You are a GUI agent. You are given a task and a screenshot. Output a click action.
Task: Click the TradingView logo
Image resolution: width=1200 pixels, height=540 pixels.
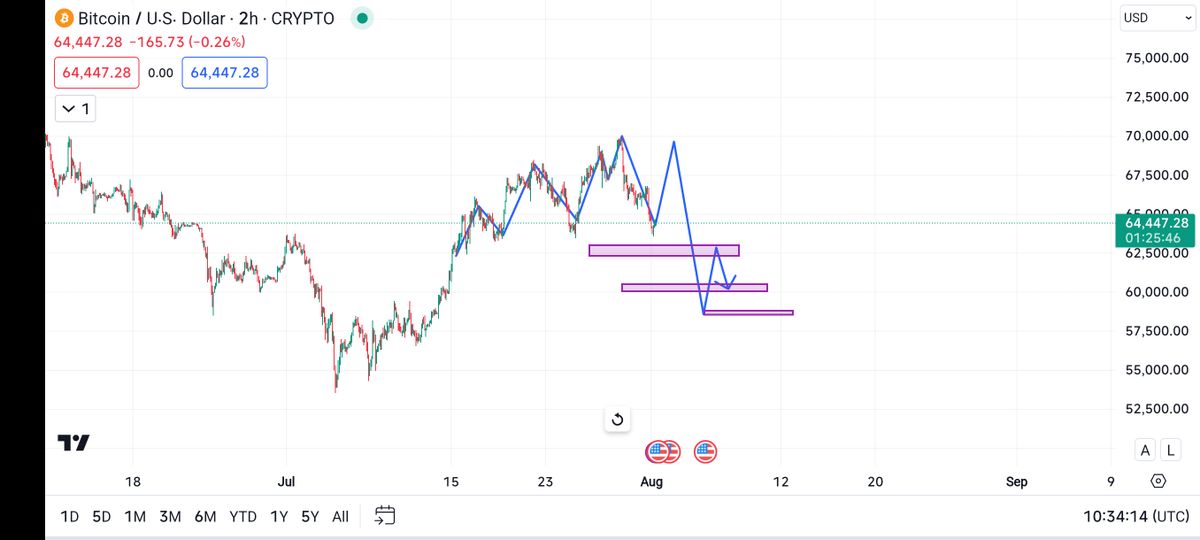(74, 443)
